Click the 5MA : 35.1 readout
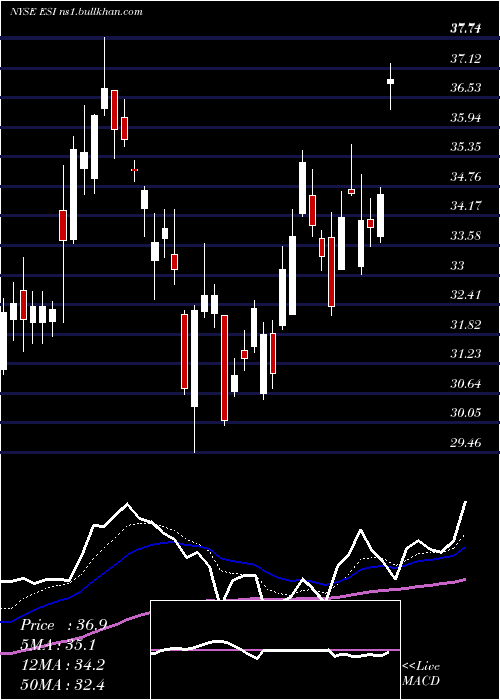The image size is (500, 700). (x=58, y=645)
